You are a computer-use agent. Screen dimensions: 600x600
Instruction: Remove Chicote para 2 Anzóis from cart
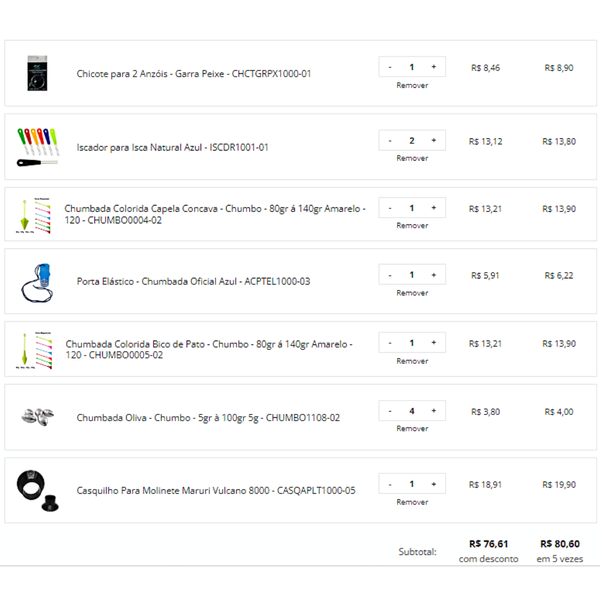pyautogui.click(x=412, y=85)
